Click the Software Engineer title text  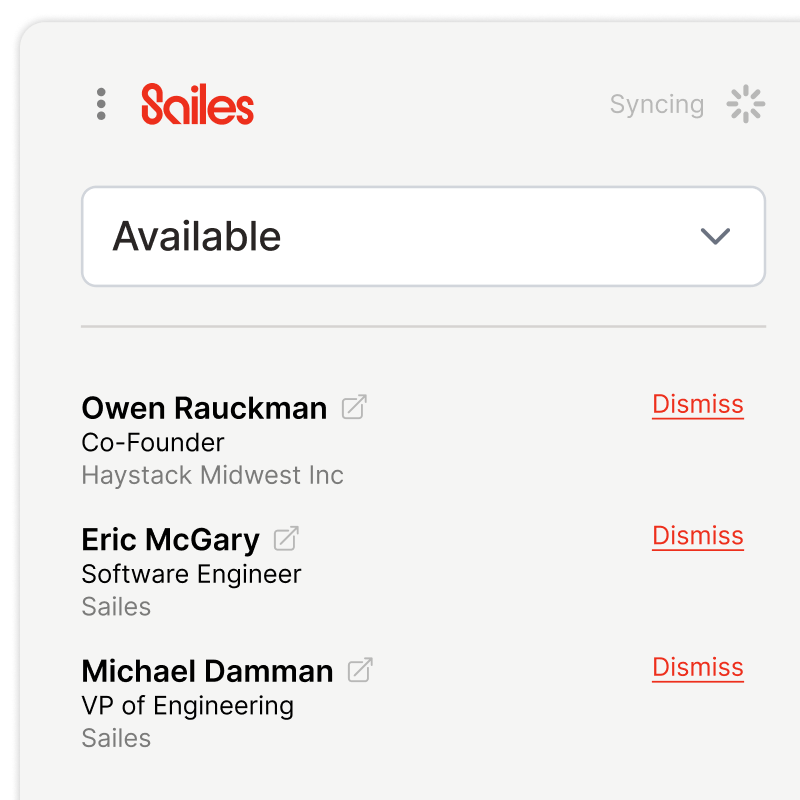pyautogui.click(x=191, y=574)
